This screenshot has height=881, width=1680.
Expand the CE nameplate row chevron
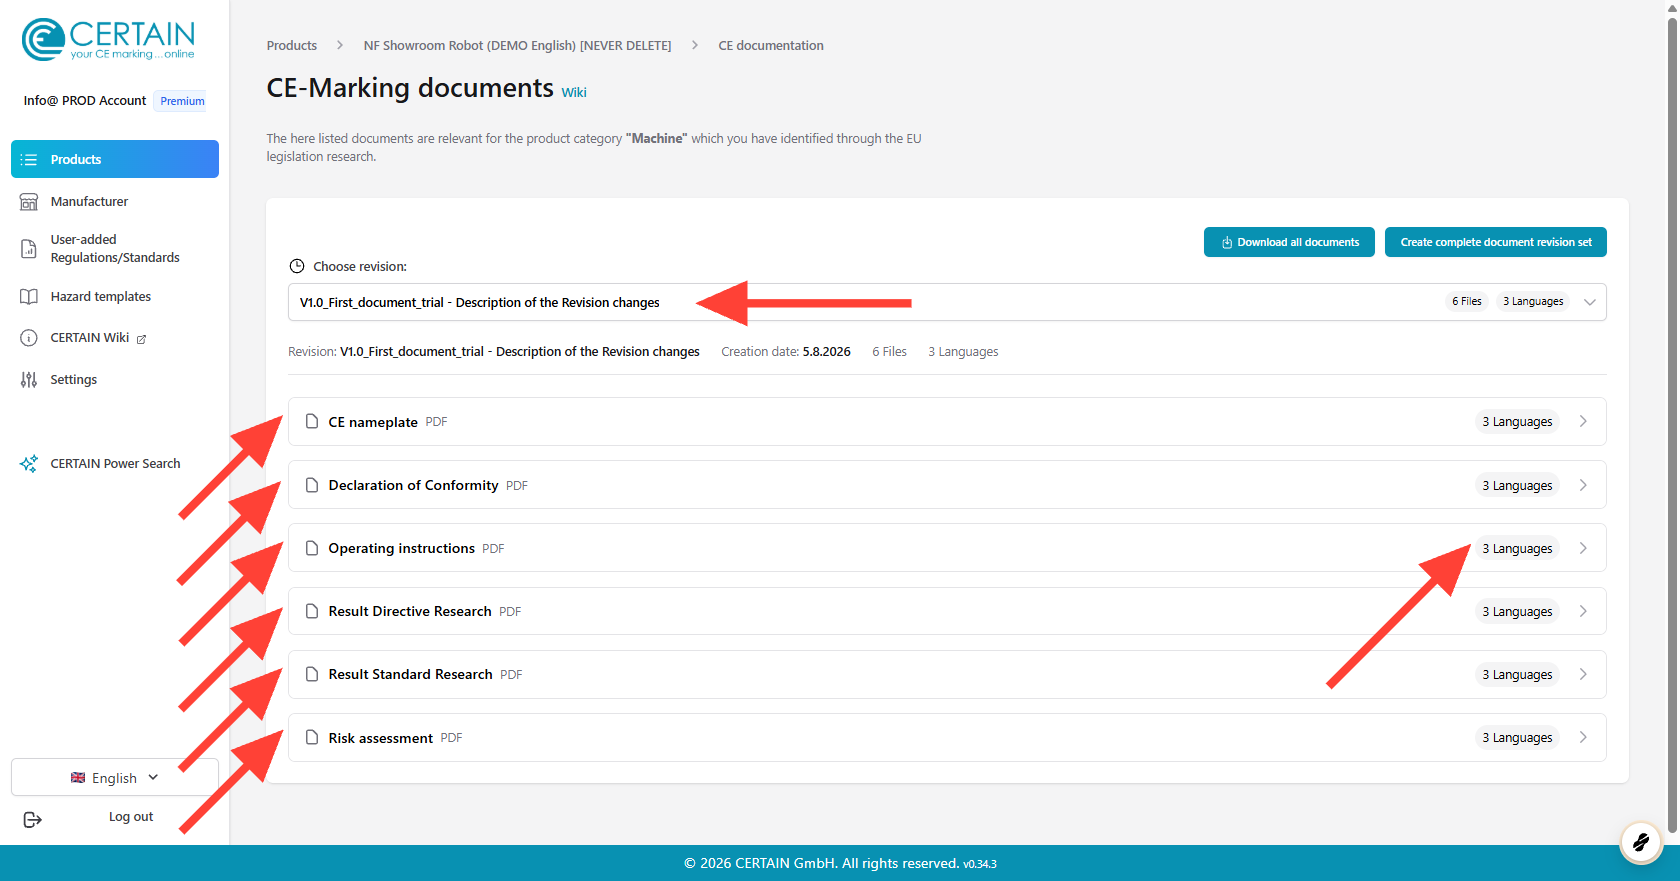click(x=1583, y=422)
